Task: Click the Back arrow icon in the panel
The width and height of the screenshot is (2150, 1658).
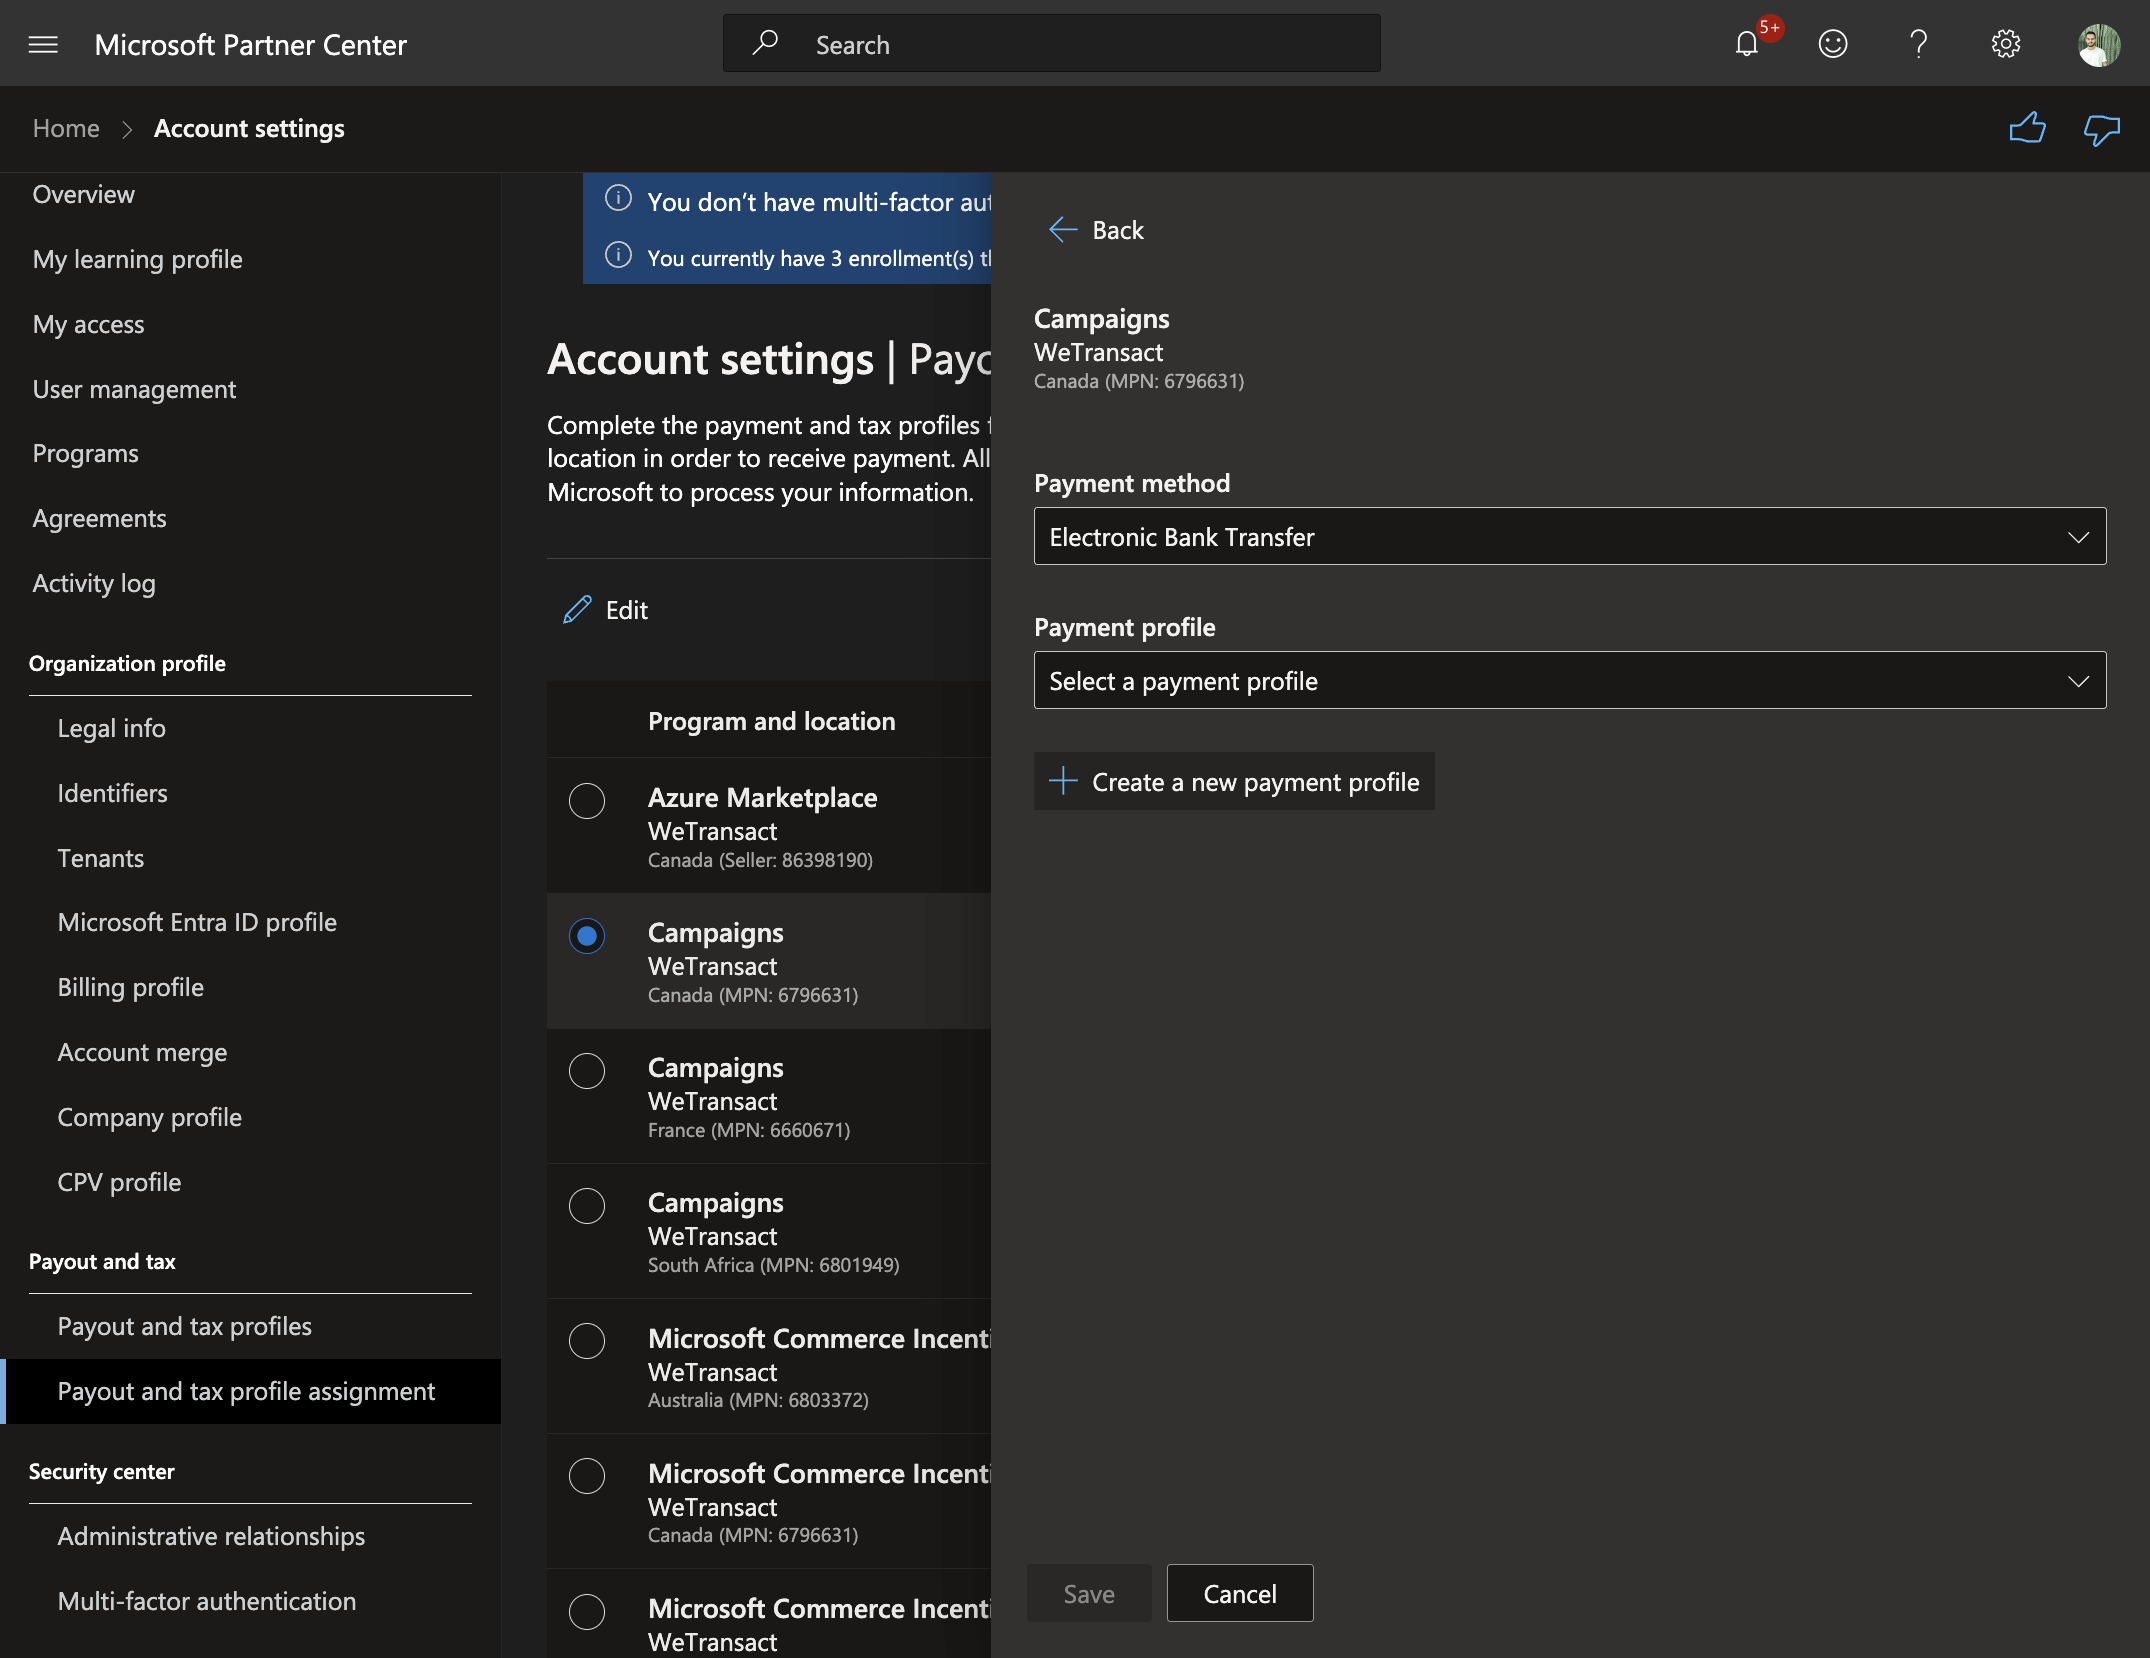Action: 1062,230
